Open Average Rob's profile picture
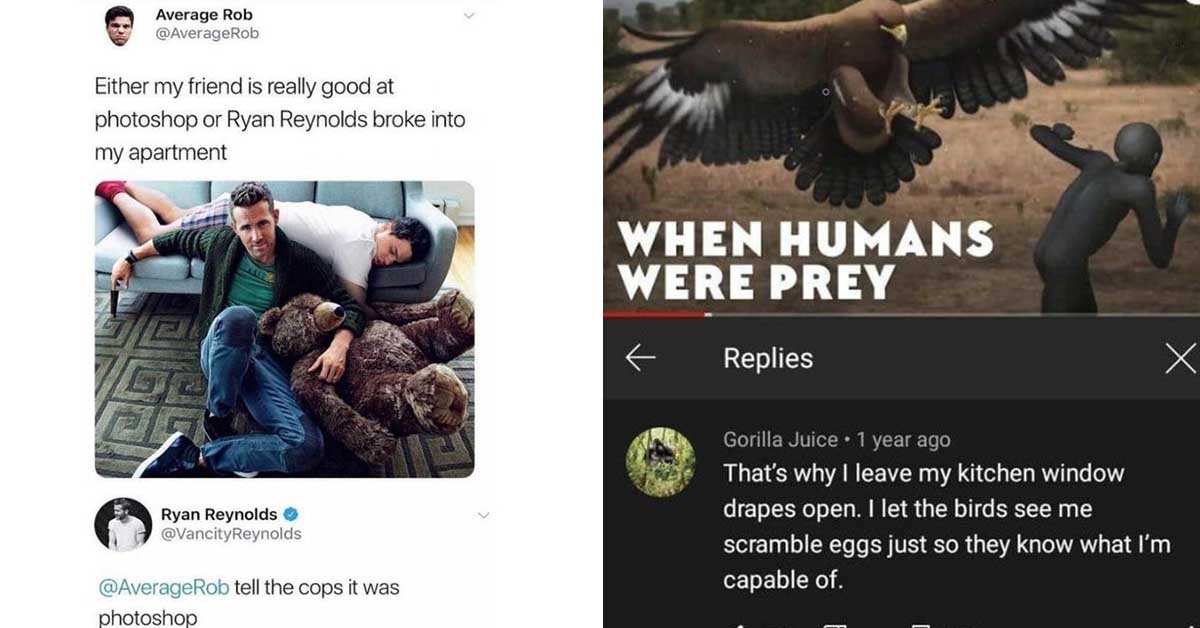Image resolution: width=1200 pixels, height=628 pixels. tap(120, 25)
